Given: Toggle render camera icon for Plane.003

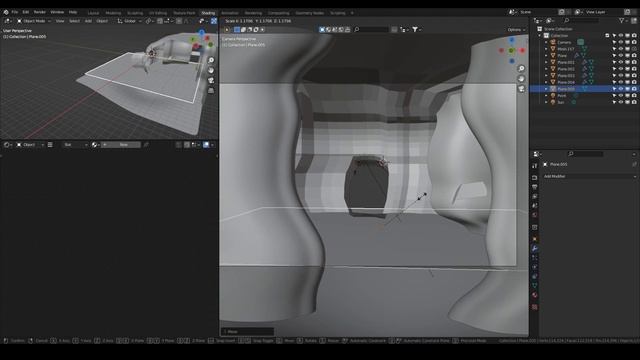Looking at the screenshot, I should click(634, 76).
